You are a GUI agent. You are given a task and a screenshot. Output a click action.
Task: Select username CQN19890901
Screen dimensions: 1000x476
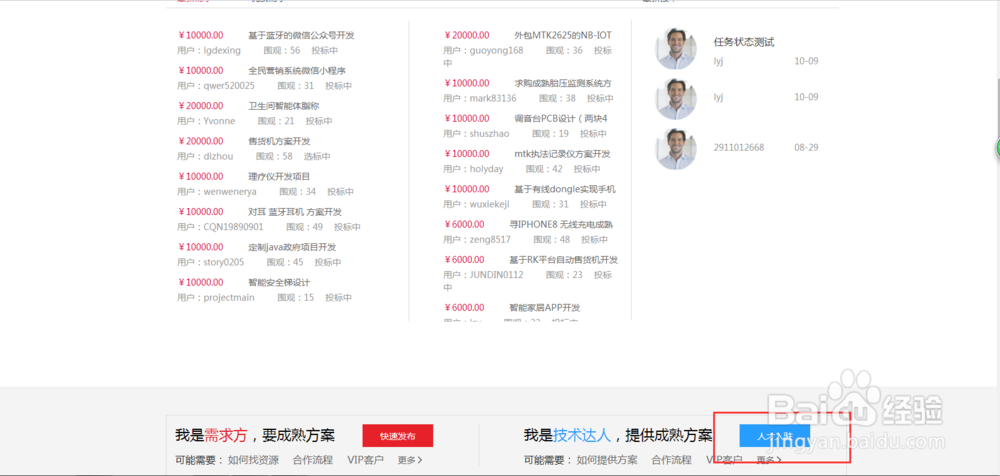click(233, 227)
